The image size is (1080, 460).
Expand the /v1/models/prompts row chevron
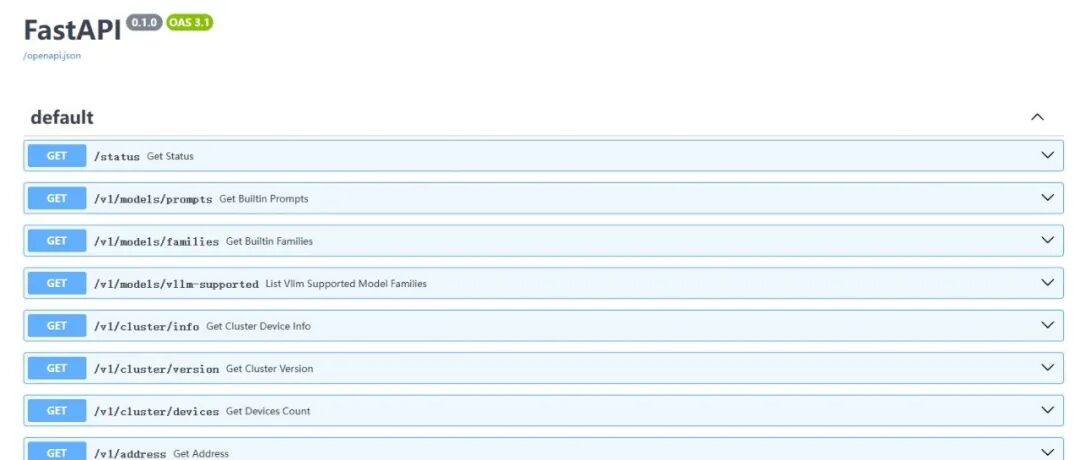(x=1048, y=198)
